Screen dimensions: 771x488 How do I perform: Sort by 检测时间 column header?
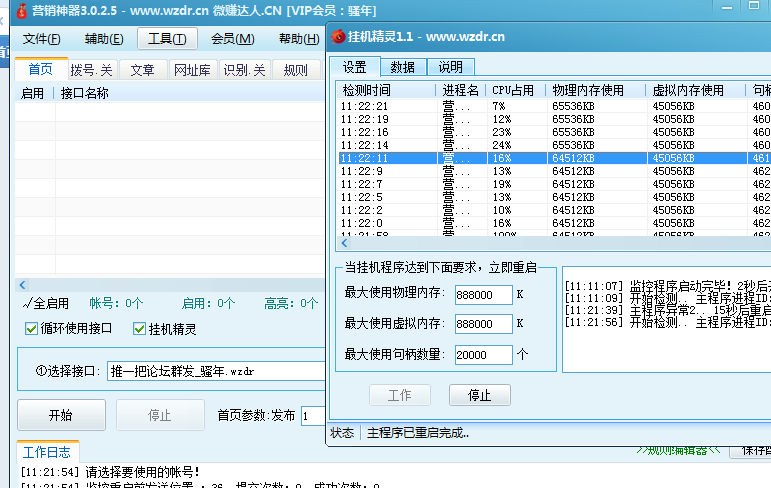(x=386, y=90)
